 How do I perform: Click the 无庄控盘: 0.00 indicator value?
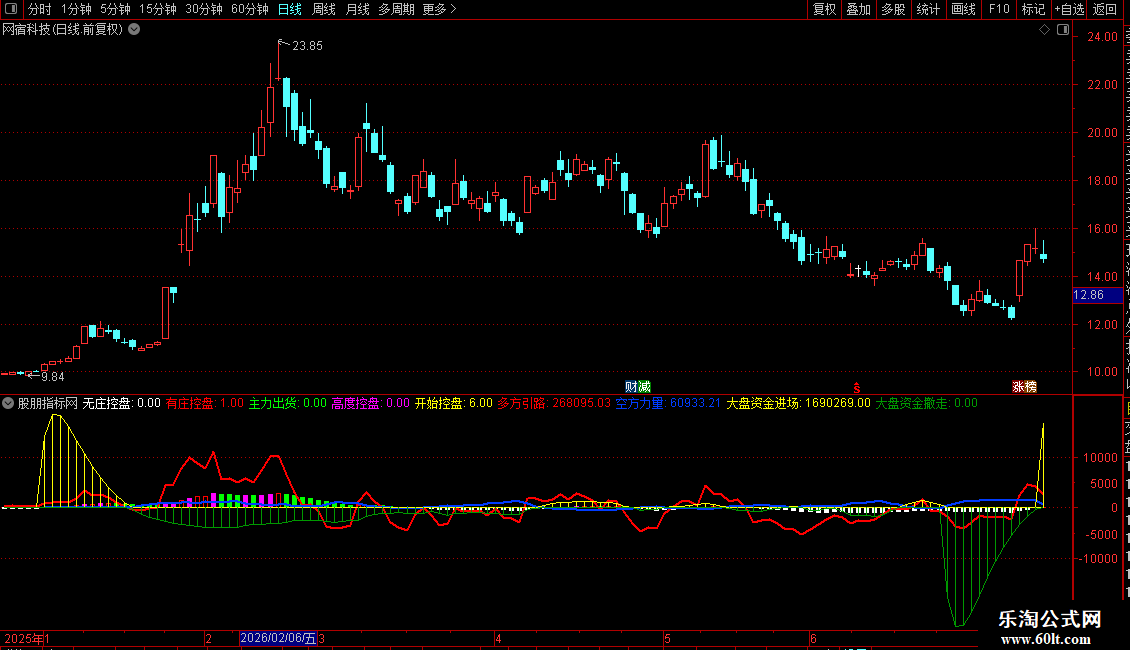click(x=121, y=404)
